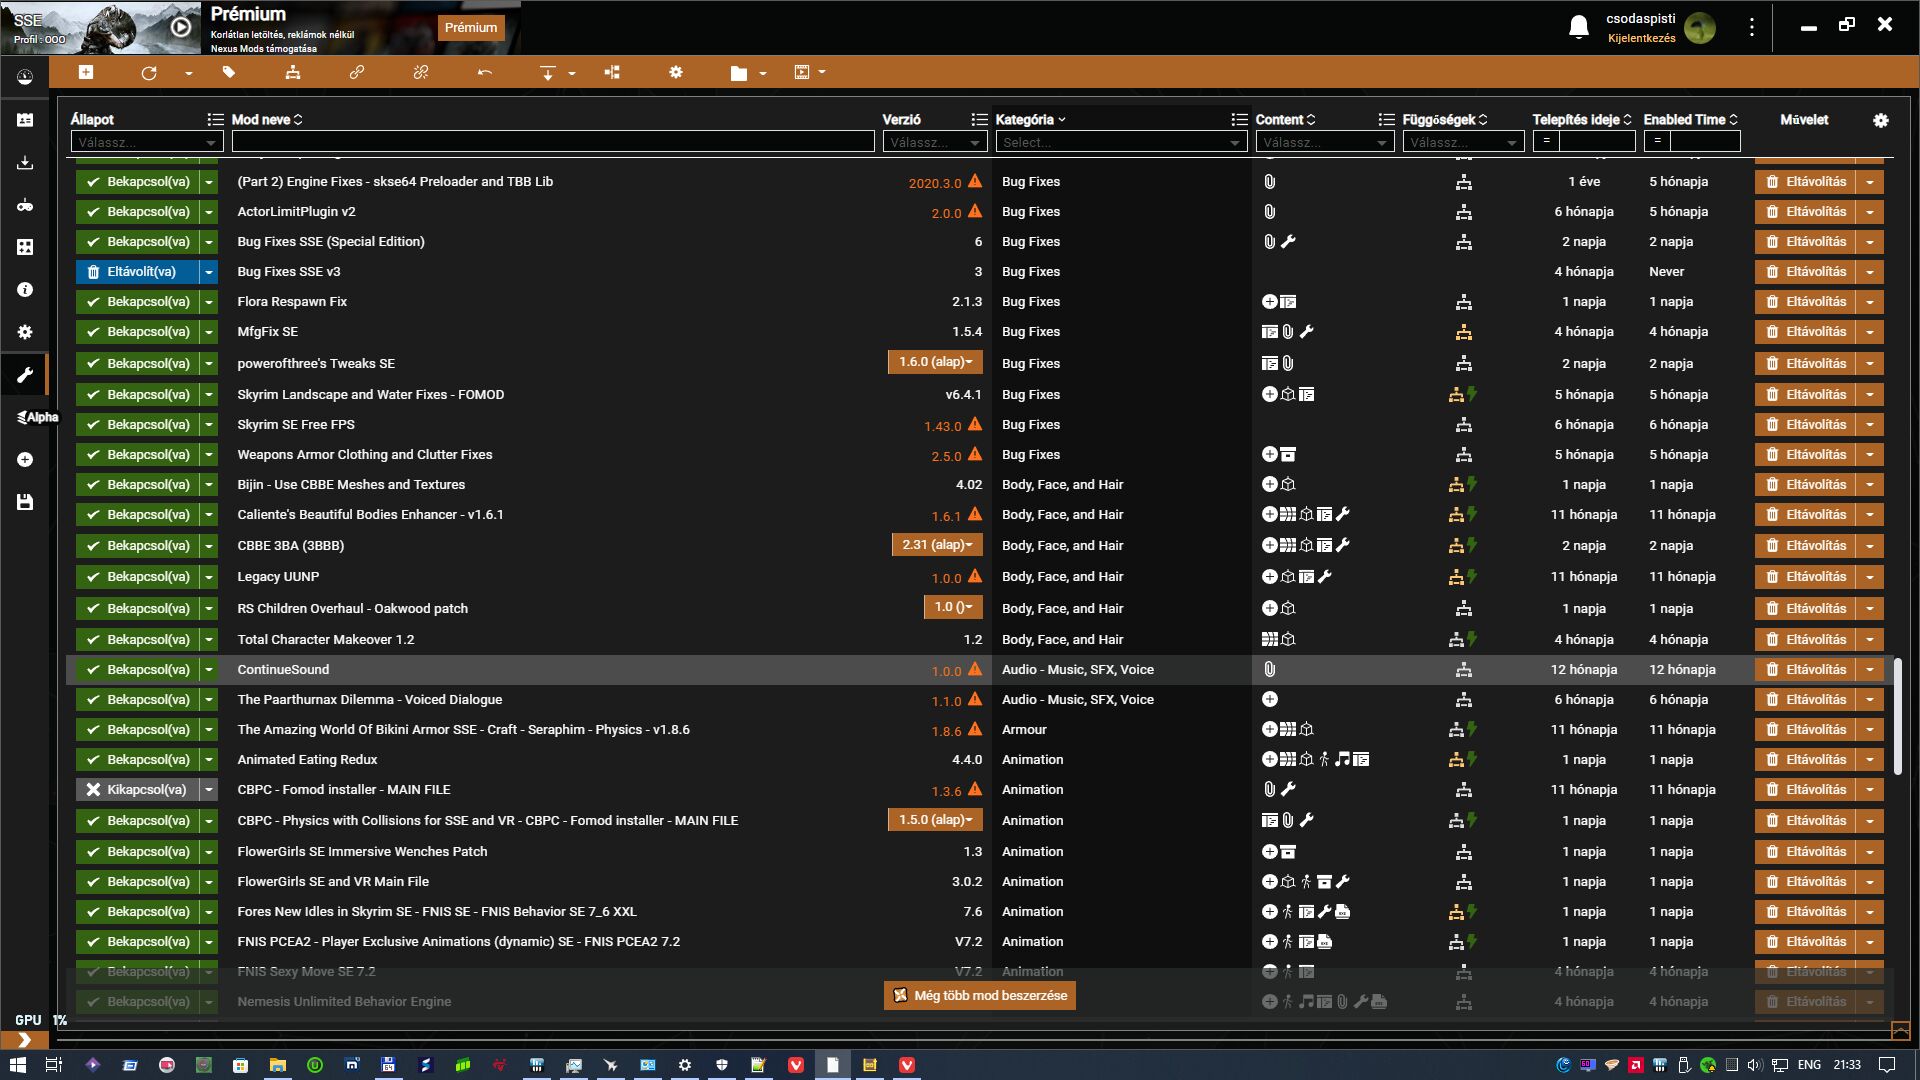Click the open folder toolbar icon
This screenshot has height=1080, width=1920.
click(739, 72)
